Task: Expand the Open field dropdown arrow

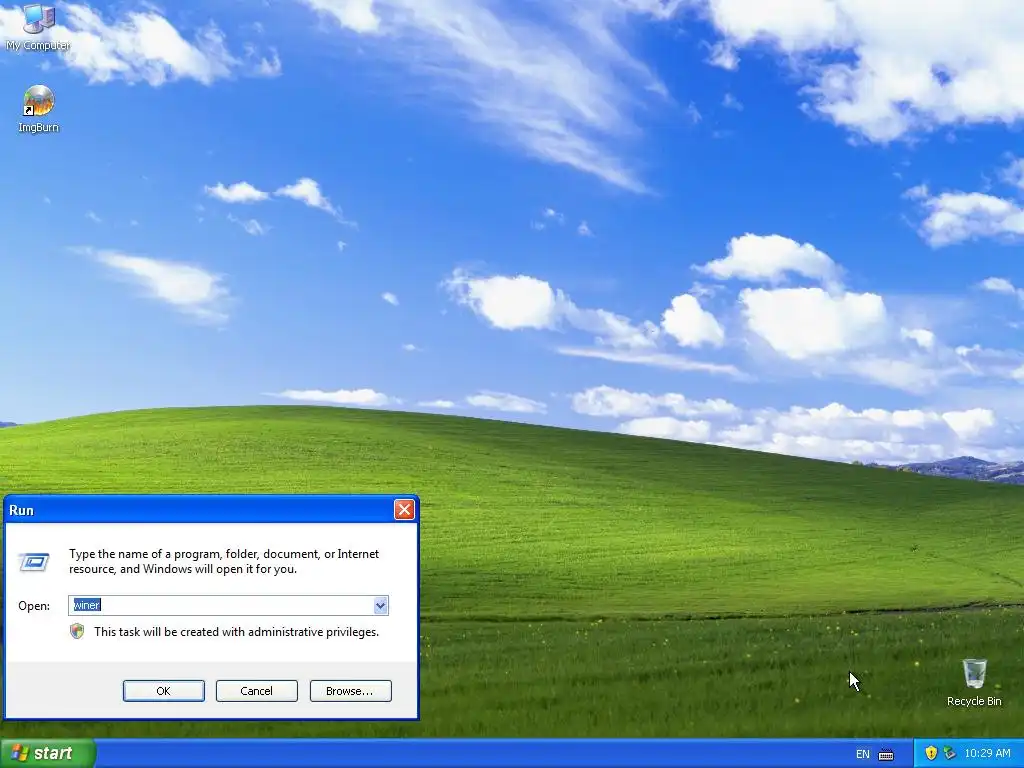Action: point(380,605)
